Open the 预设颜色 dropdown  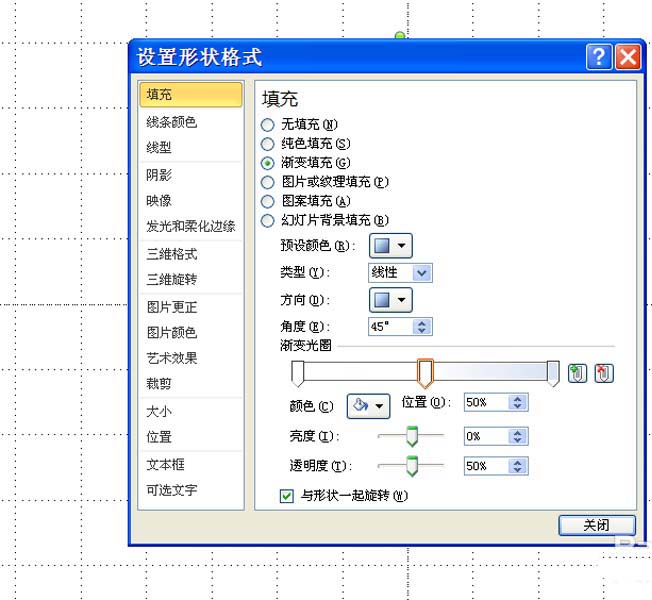click(390, 245)
